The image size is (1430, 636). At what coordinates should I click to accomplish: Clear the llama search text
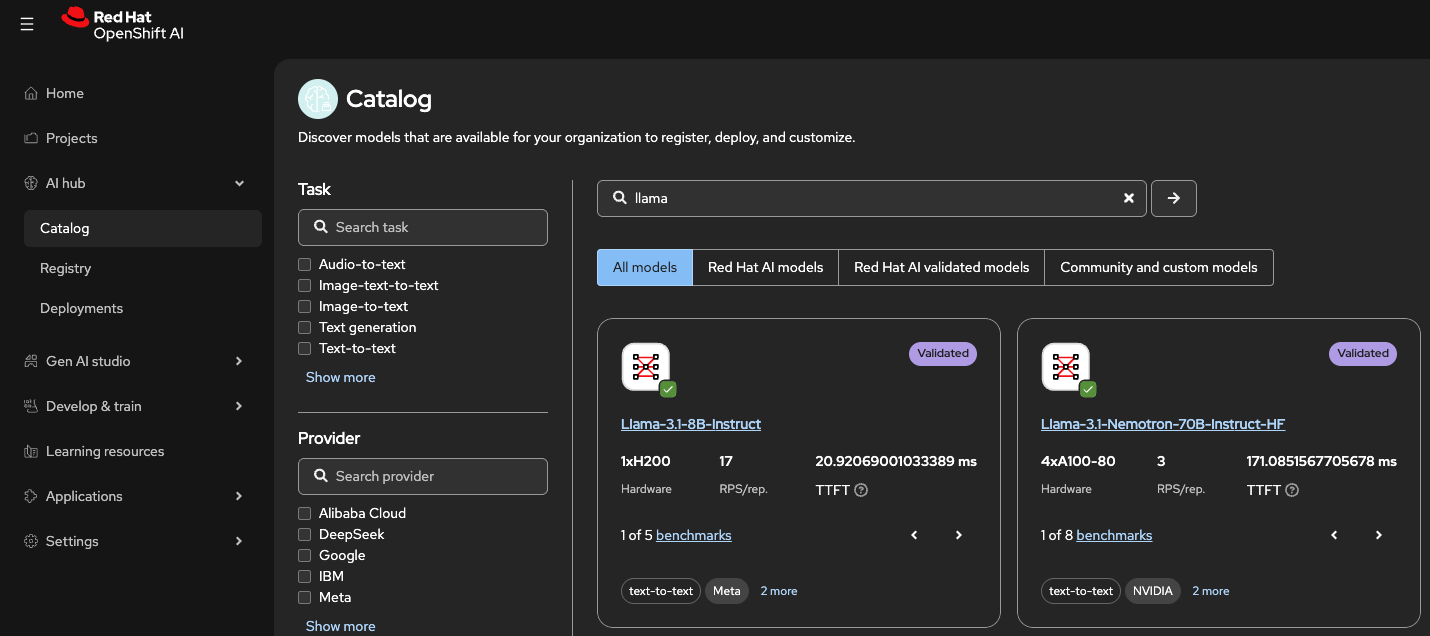tap(1129, 198)
